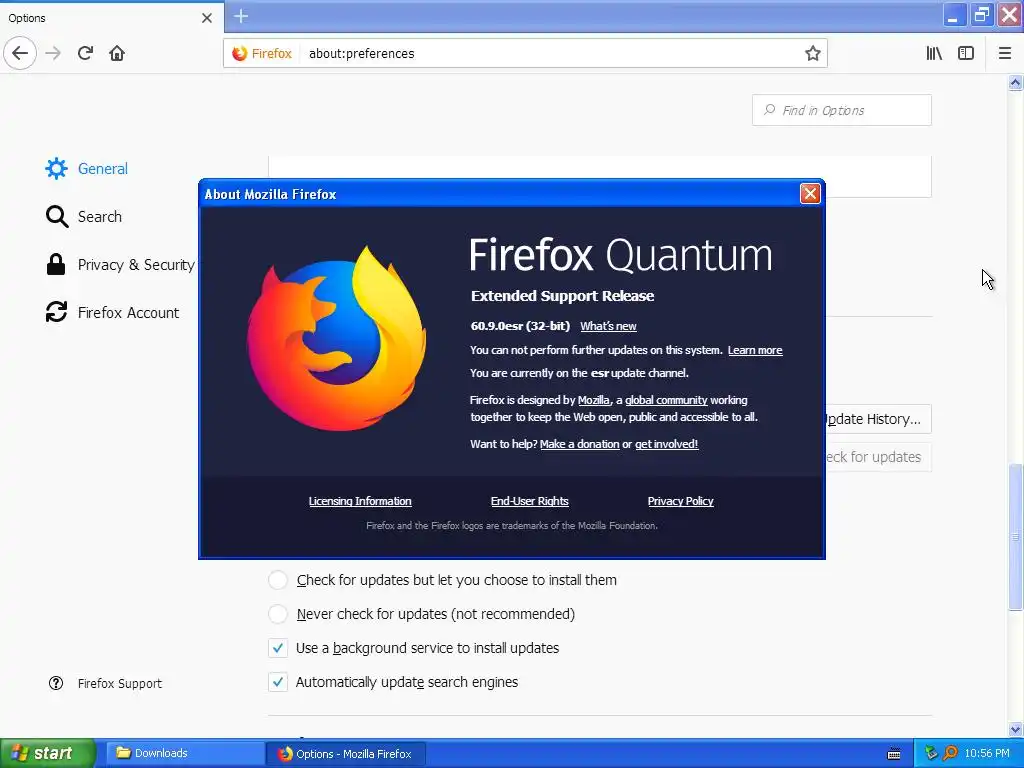Open the What's new link
The height and width of the screenshot is (768, 1024).
(608, 326)
